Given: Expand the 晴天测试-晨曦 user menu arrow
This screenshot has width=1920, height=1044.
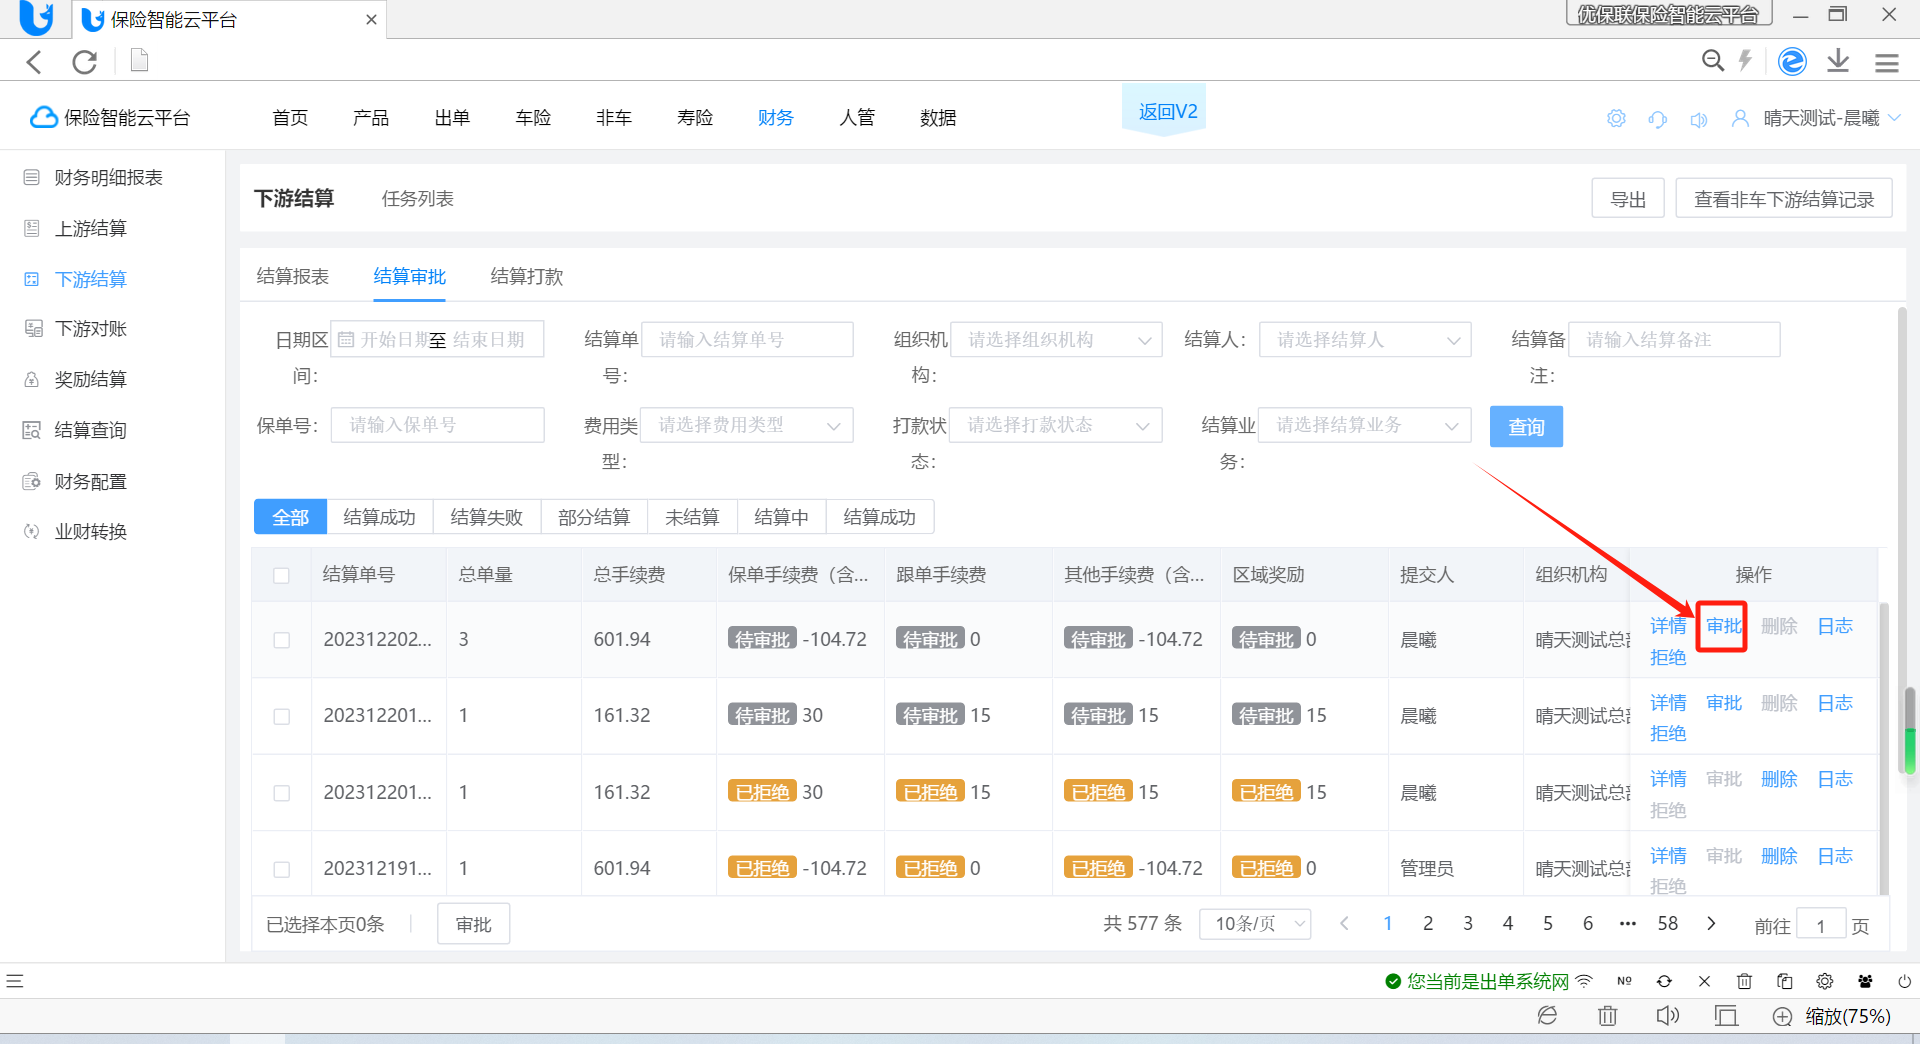Looking at the screenshot, I should pyautogui.click(x=1894, y=118).
